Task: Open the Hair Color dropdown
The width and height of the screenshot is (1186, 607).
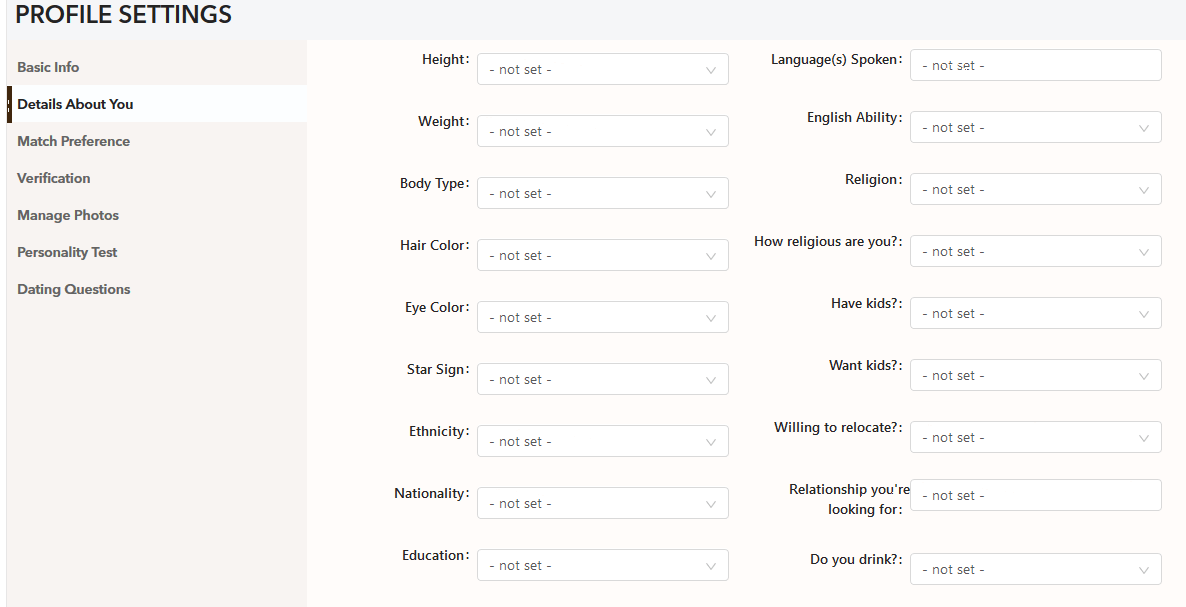Action: click(602, 255)
